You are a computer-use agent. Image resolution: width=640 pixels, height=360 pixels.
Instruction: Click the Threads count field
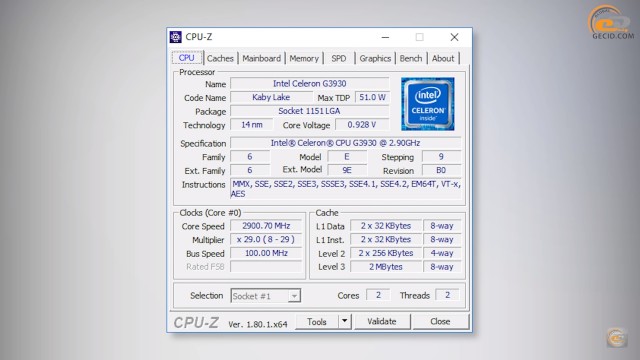(x=447, y=295)
